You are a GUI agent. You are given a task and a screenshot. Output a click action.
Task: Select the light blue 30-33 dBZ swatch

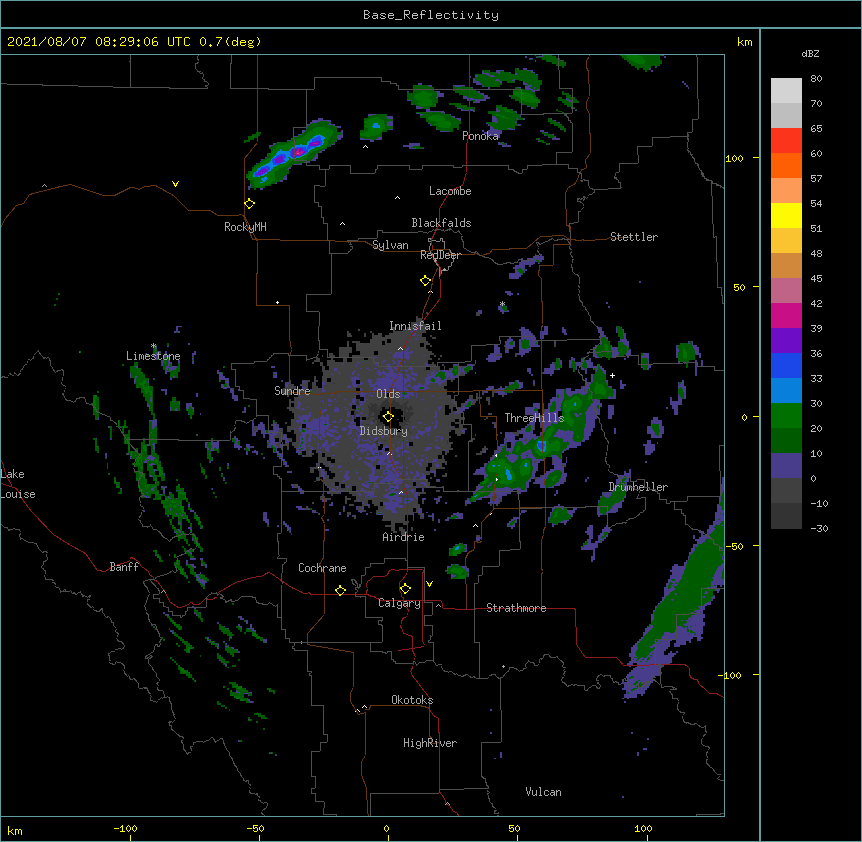pos(786,391)
